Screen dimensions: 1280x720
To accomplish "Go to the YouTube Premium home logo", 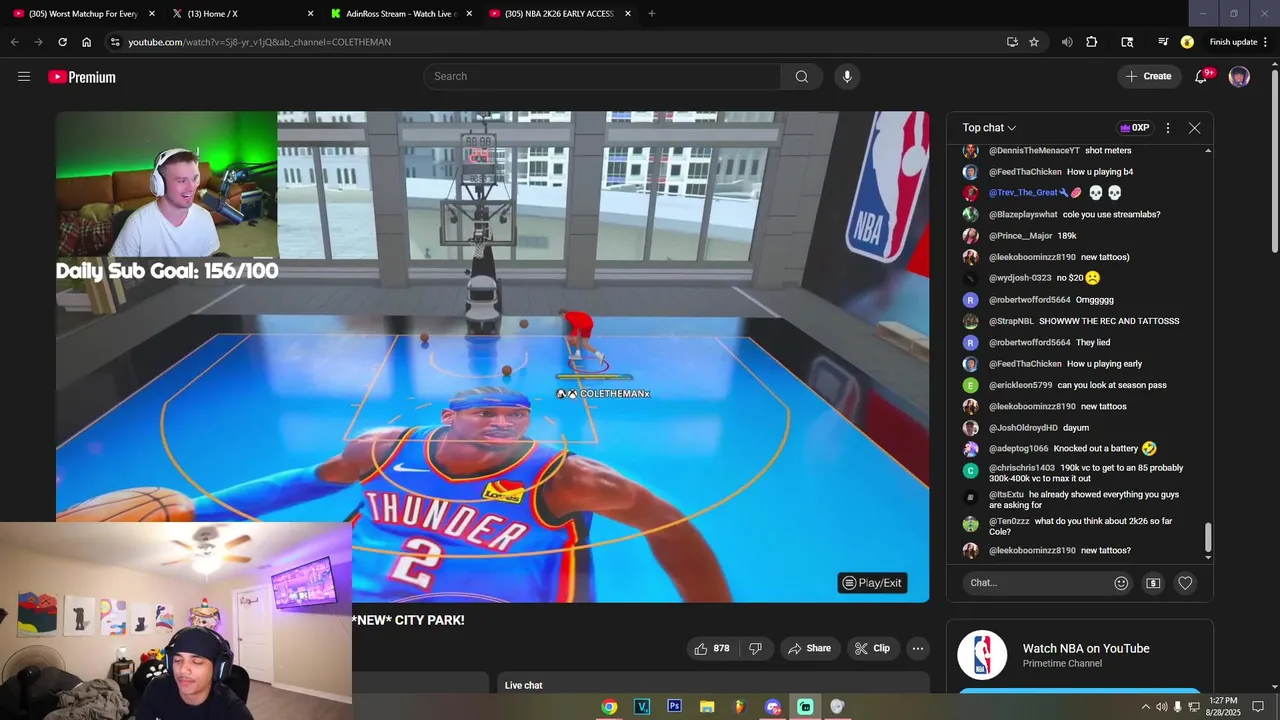I will pos(82,77).
